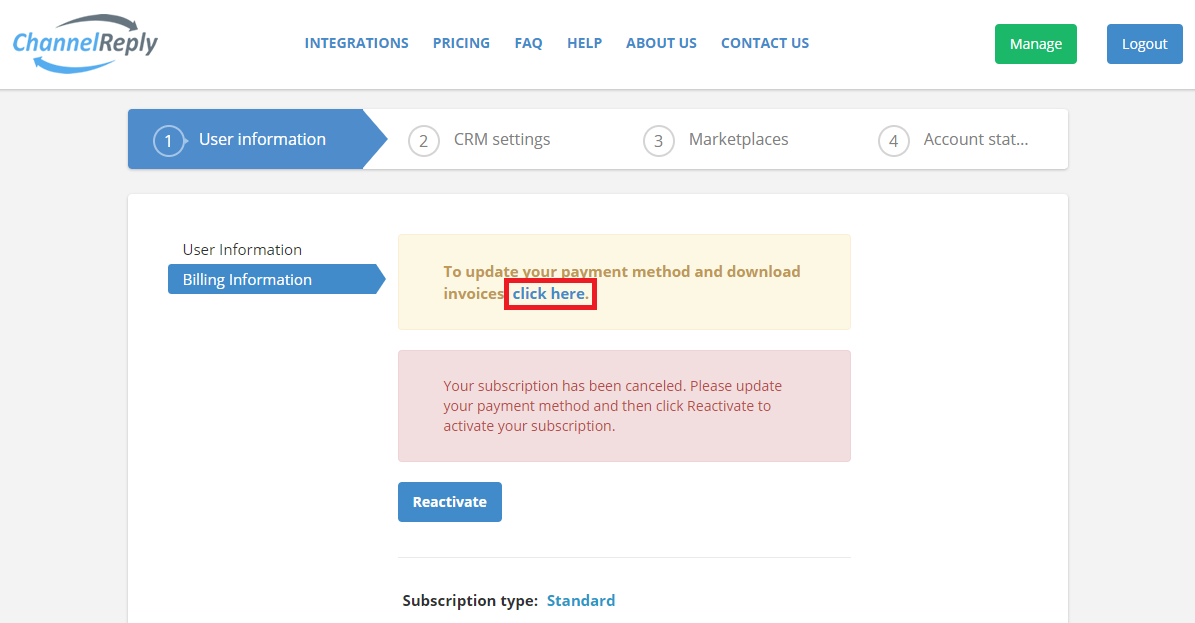Screen dimensions: 1195x623
Task: Click the ChannelReply logo
Action: (x=85, y=43)
